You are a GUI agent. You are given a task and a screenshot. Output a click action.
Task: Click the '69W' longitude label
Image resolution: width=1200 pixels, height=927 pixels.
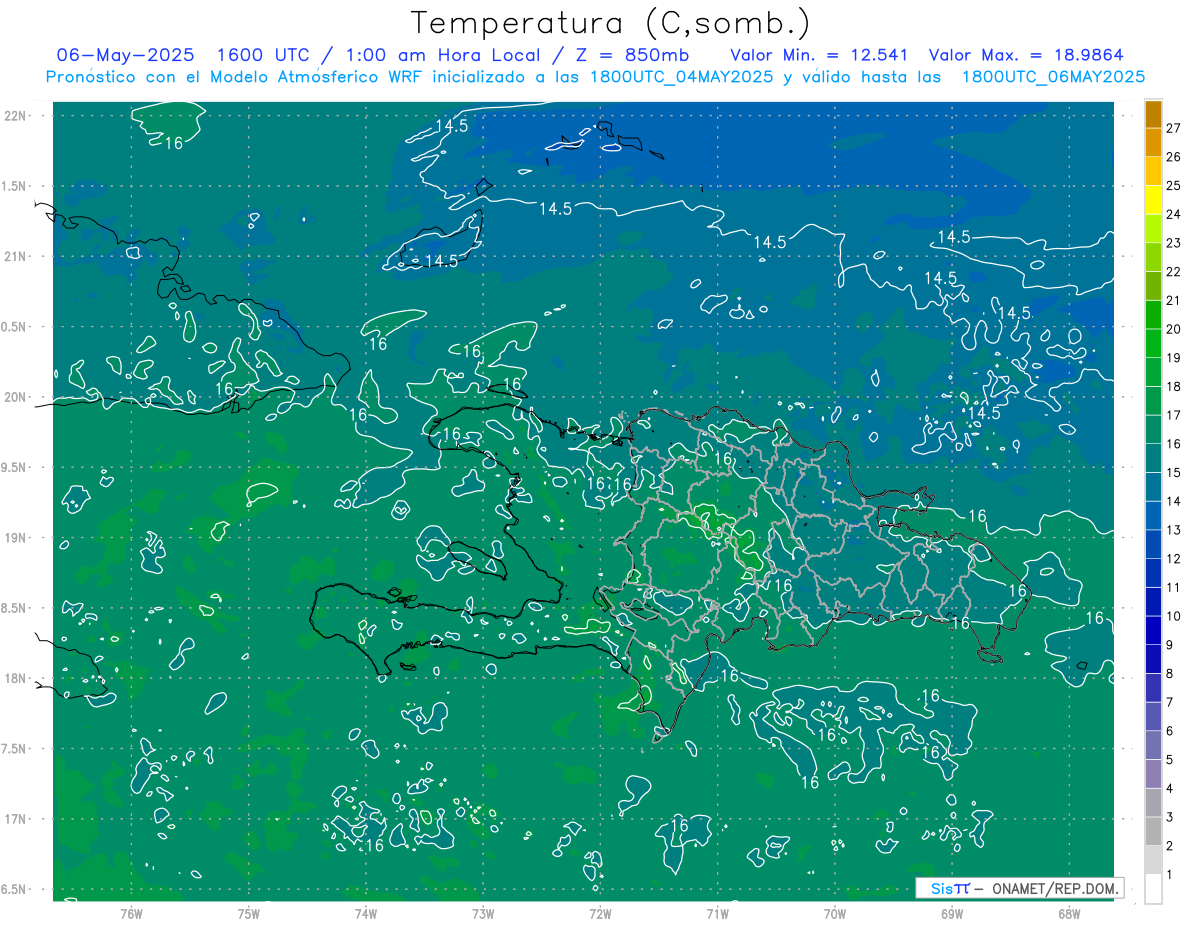[x=952, y=914]
